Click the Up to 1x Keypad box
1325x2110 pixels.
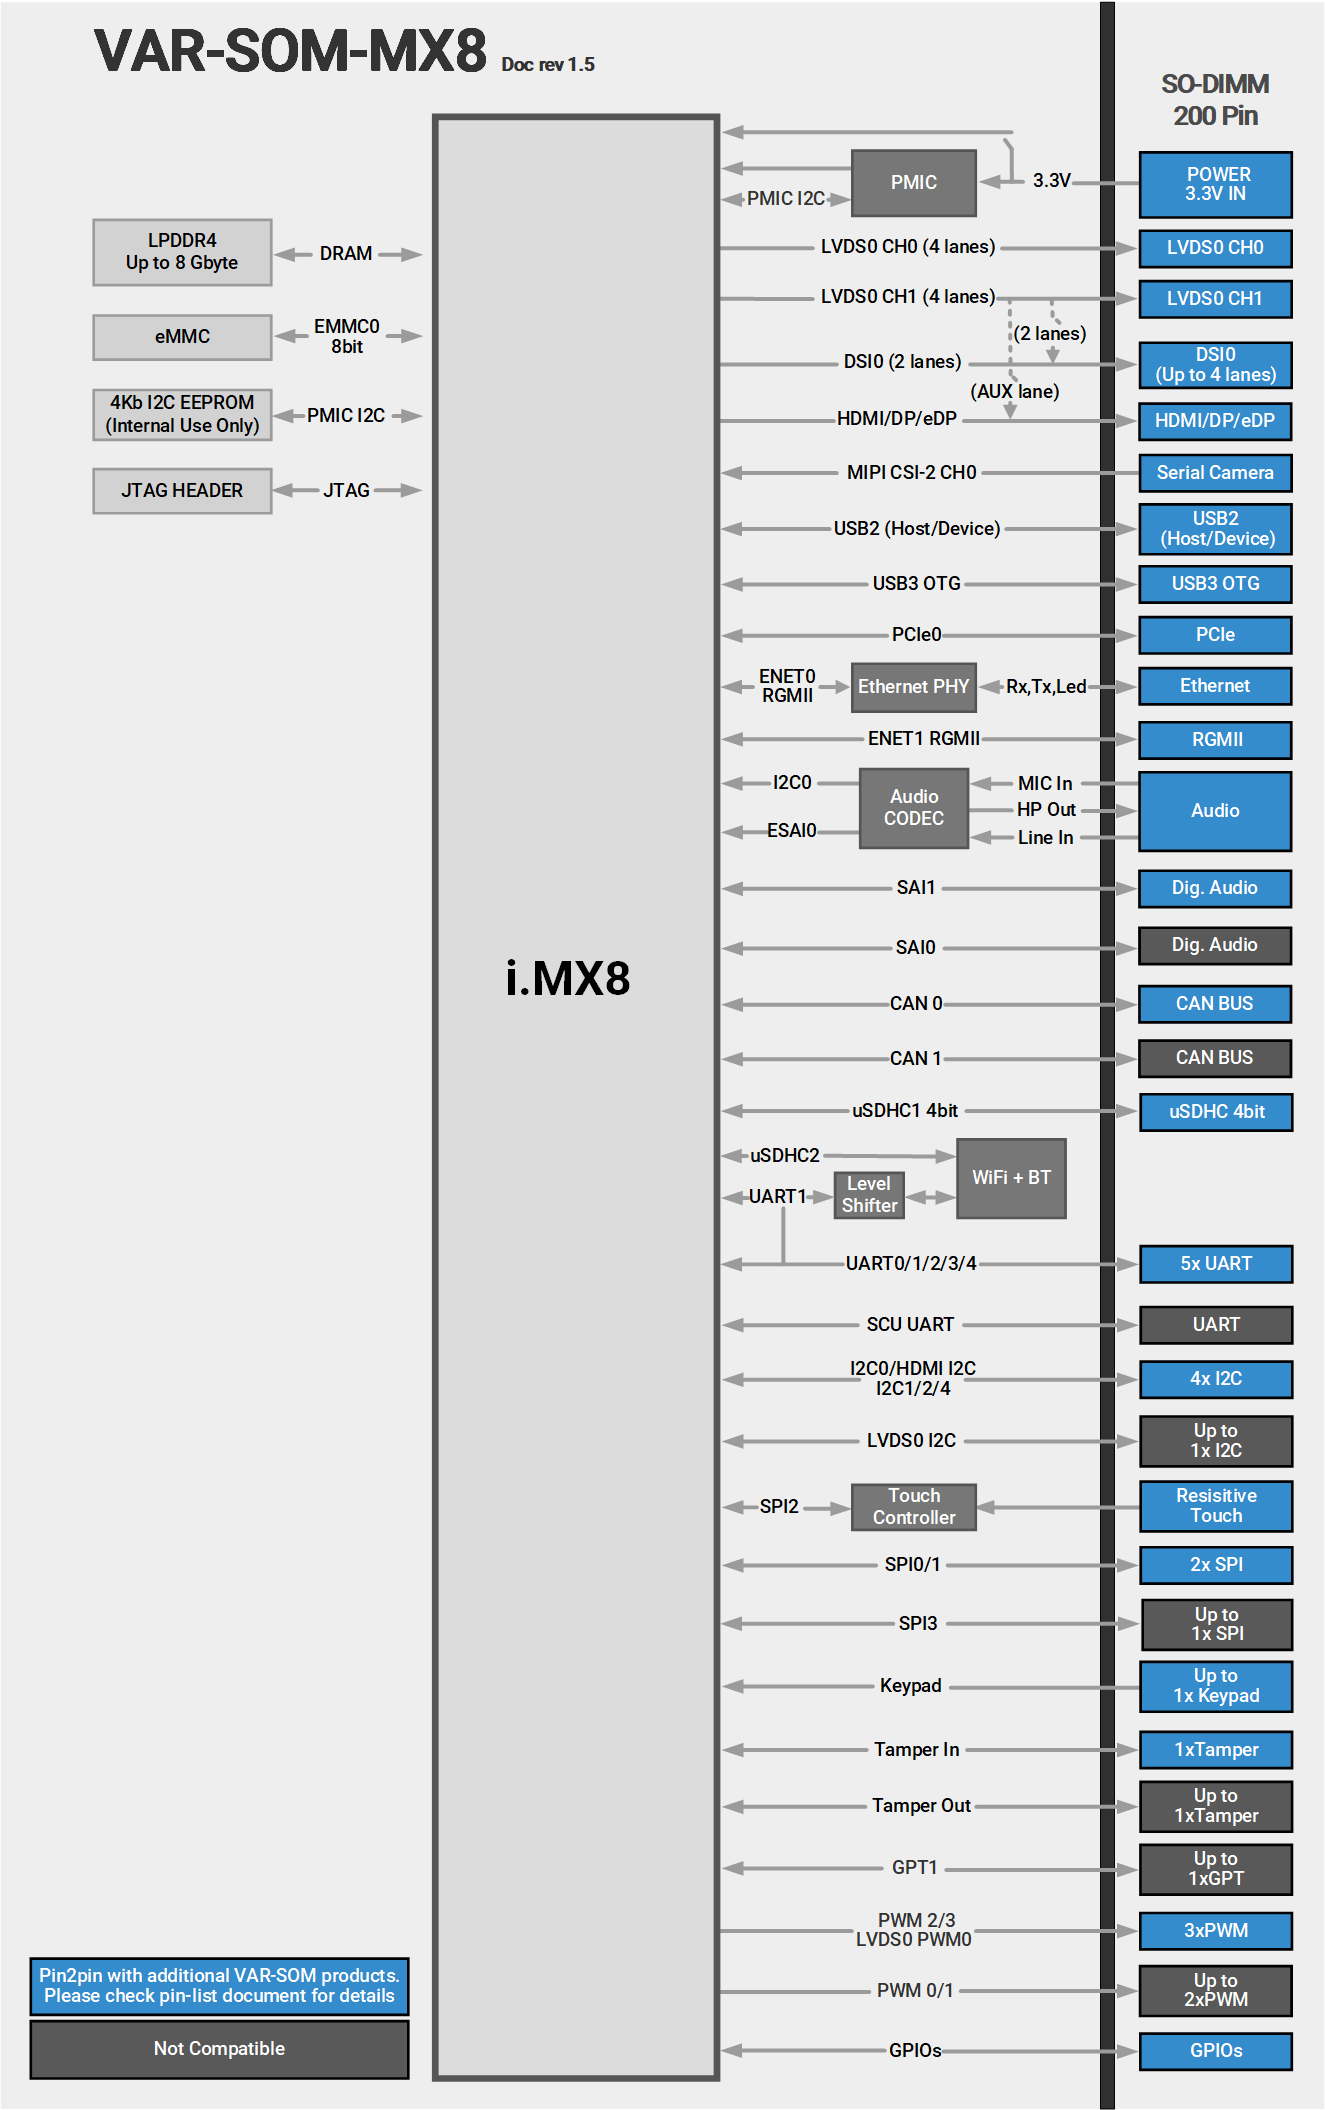[x=1215, y=1686]
